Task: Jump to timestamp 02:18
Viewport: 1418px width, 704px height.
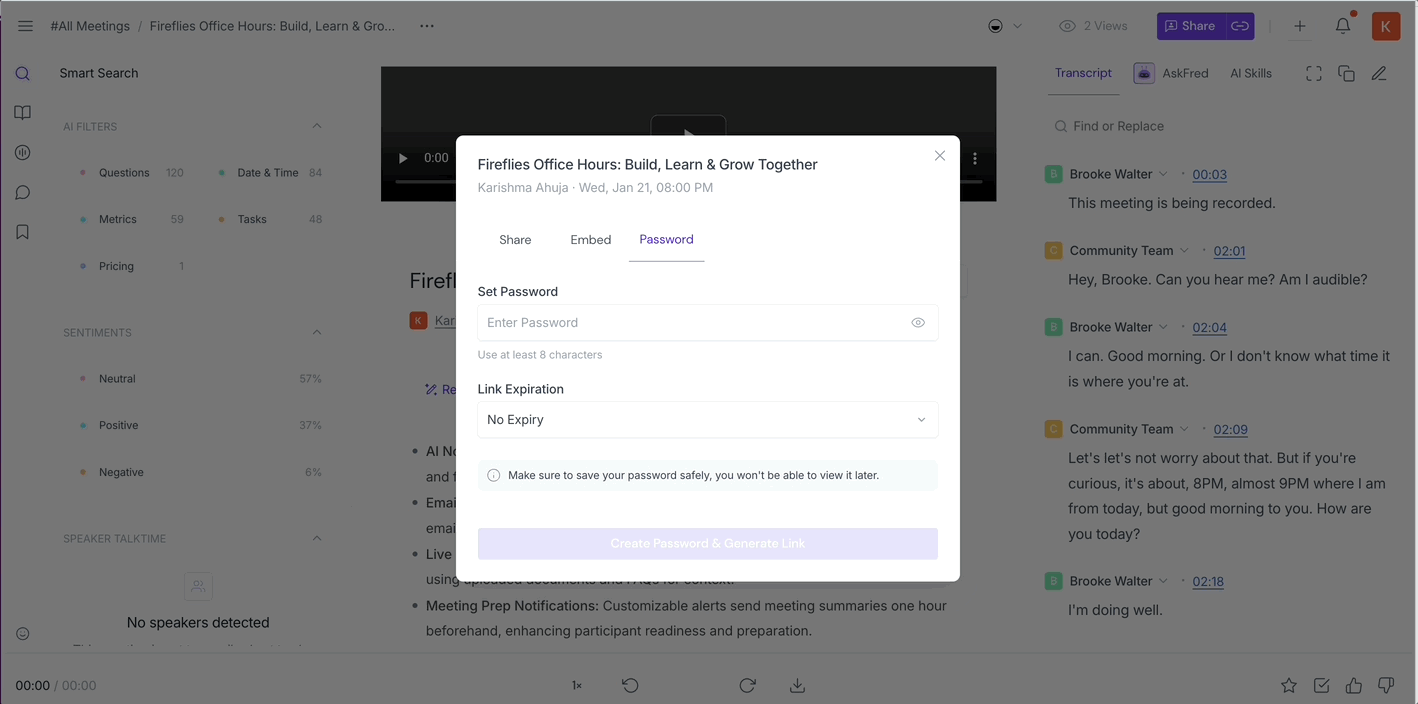Action: click(1208, 581)
